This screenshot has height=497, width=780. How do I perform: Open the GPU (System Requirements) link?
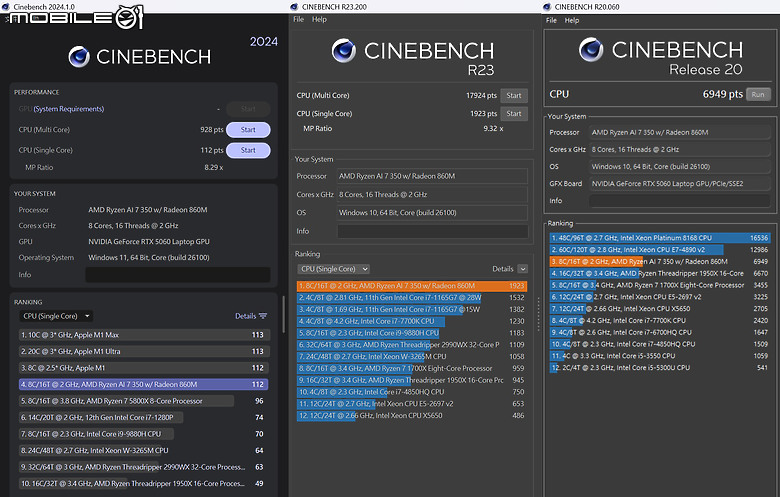coord(69,109)
